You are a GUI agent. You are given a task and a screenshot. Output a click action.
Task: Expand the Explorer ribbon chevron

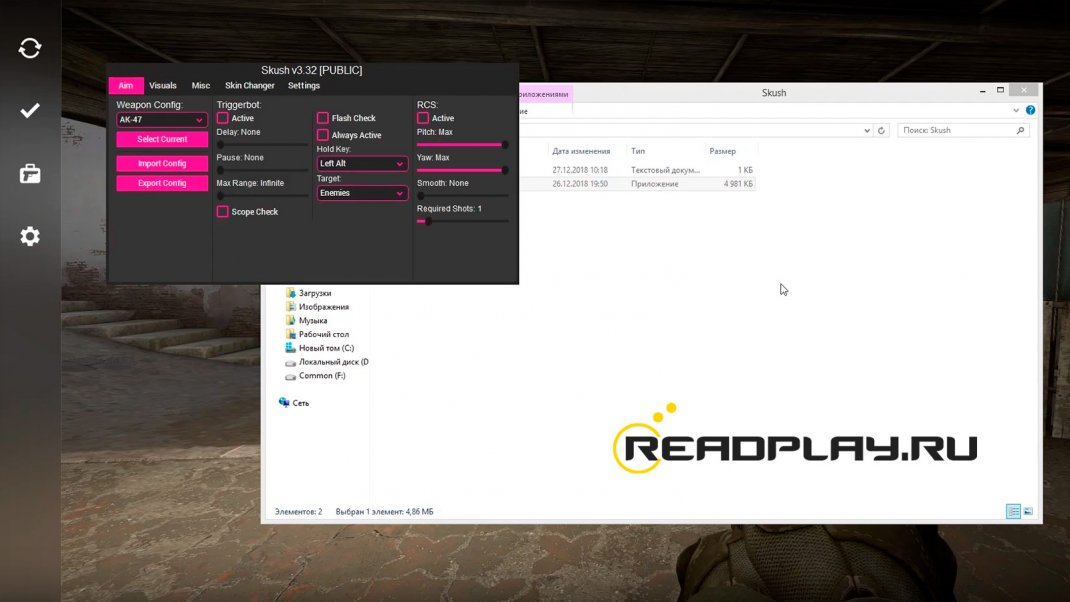point(1016,110)
